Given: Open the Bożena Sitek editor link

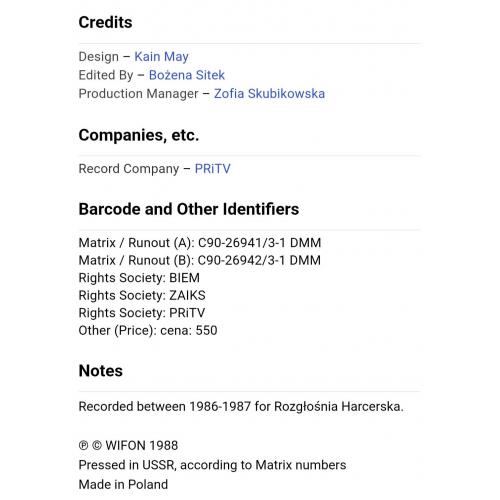Looking at the screenshot, I should pyautogui.click(x=187, y=75).
